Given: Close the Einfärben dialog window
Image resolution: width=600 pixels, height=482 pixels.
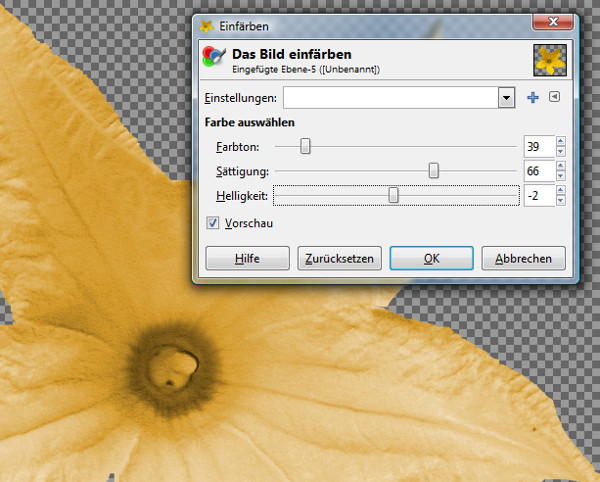Looking at the screenshot, I should tap(553, 22).
